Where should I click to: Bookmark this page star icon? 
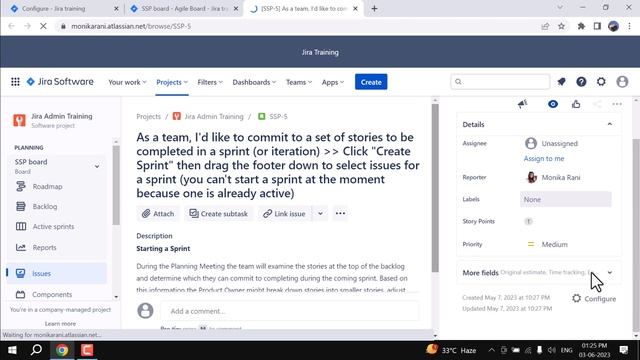click(x=562, y=26)
